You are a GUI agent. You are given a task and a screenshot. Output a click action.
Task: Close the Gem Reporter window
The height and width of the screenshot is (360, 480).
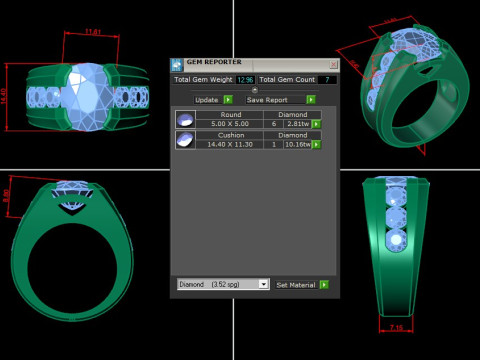tap(333, 64)
